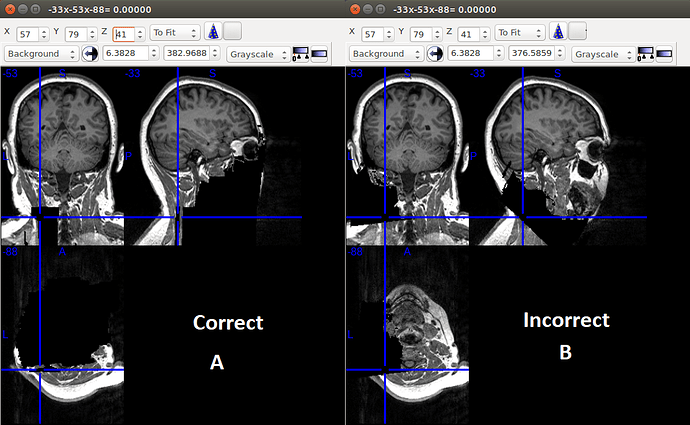Click the wizard hat icon in left window
Screen dimensions: 690x425
[x=213, y=32]
